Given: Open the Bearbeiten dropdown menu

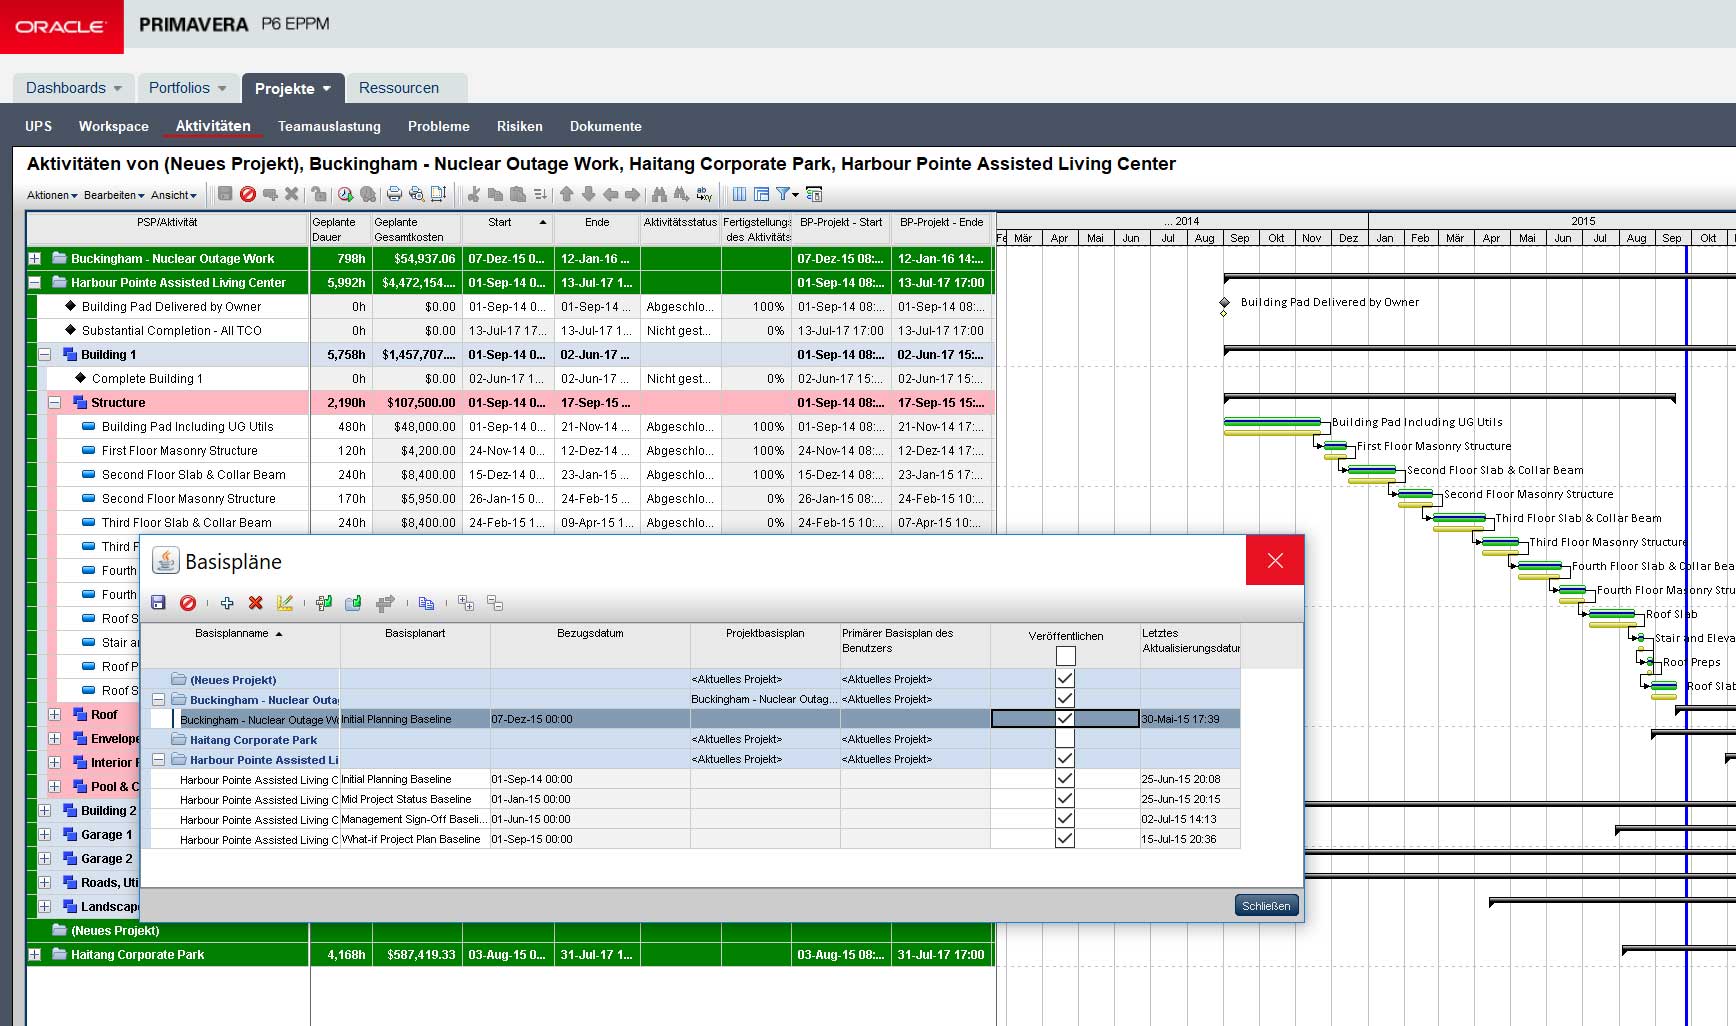Looking at the screenshot, I should 114,195.
